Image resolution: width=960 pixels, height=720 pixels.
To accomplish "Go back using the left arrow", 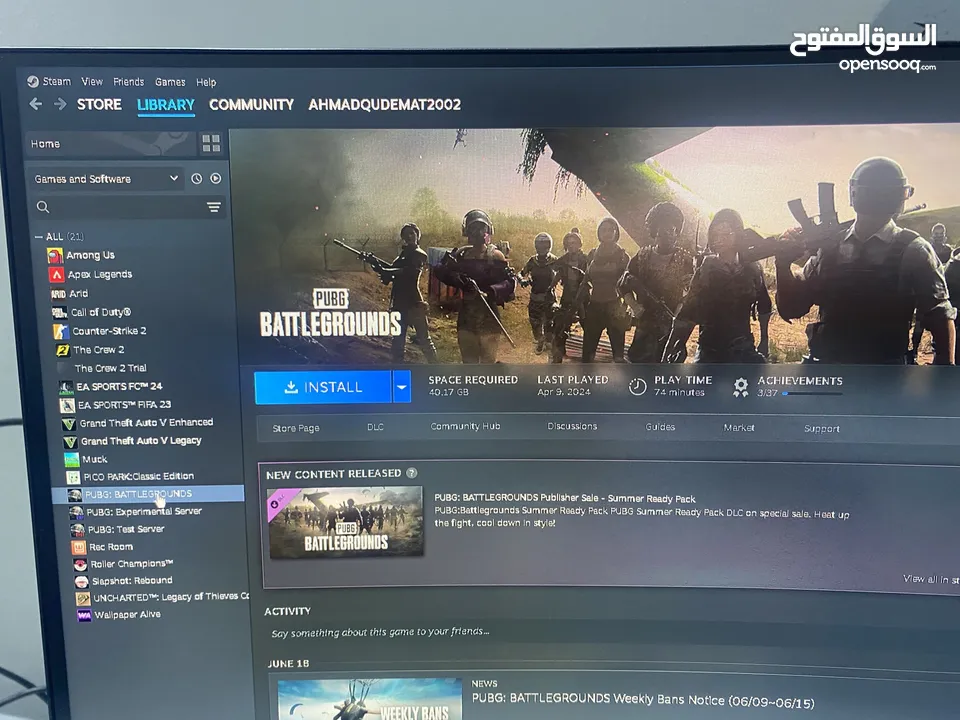I will coord(36,104).
